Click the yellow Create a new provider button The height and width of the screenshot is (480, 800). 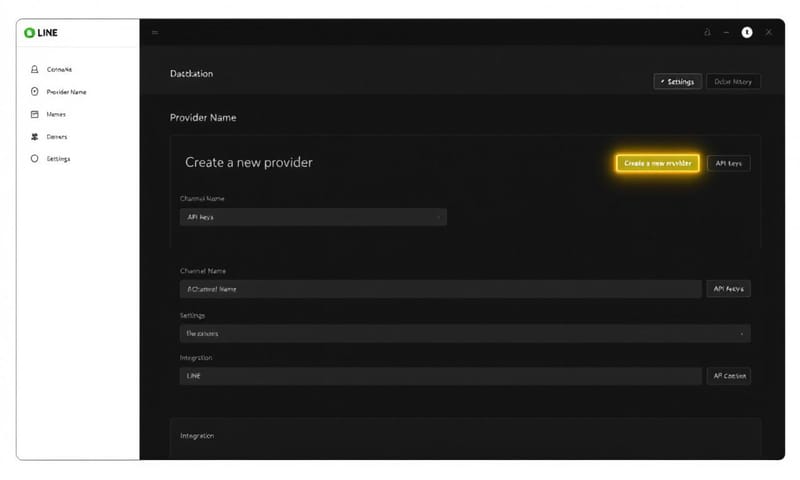(x=656, y=163)
